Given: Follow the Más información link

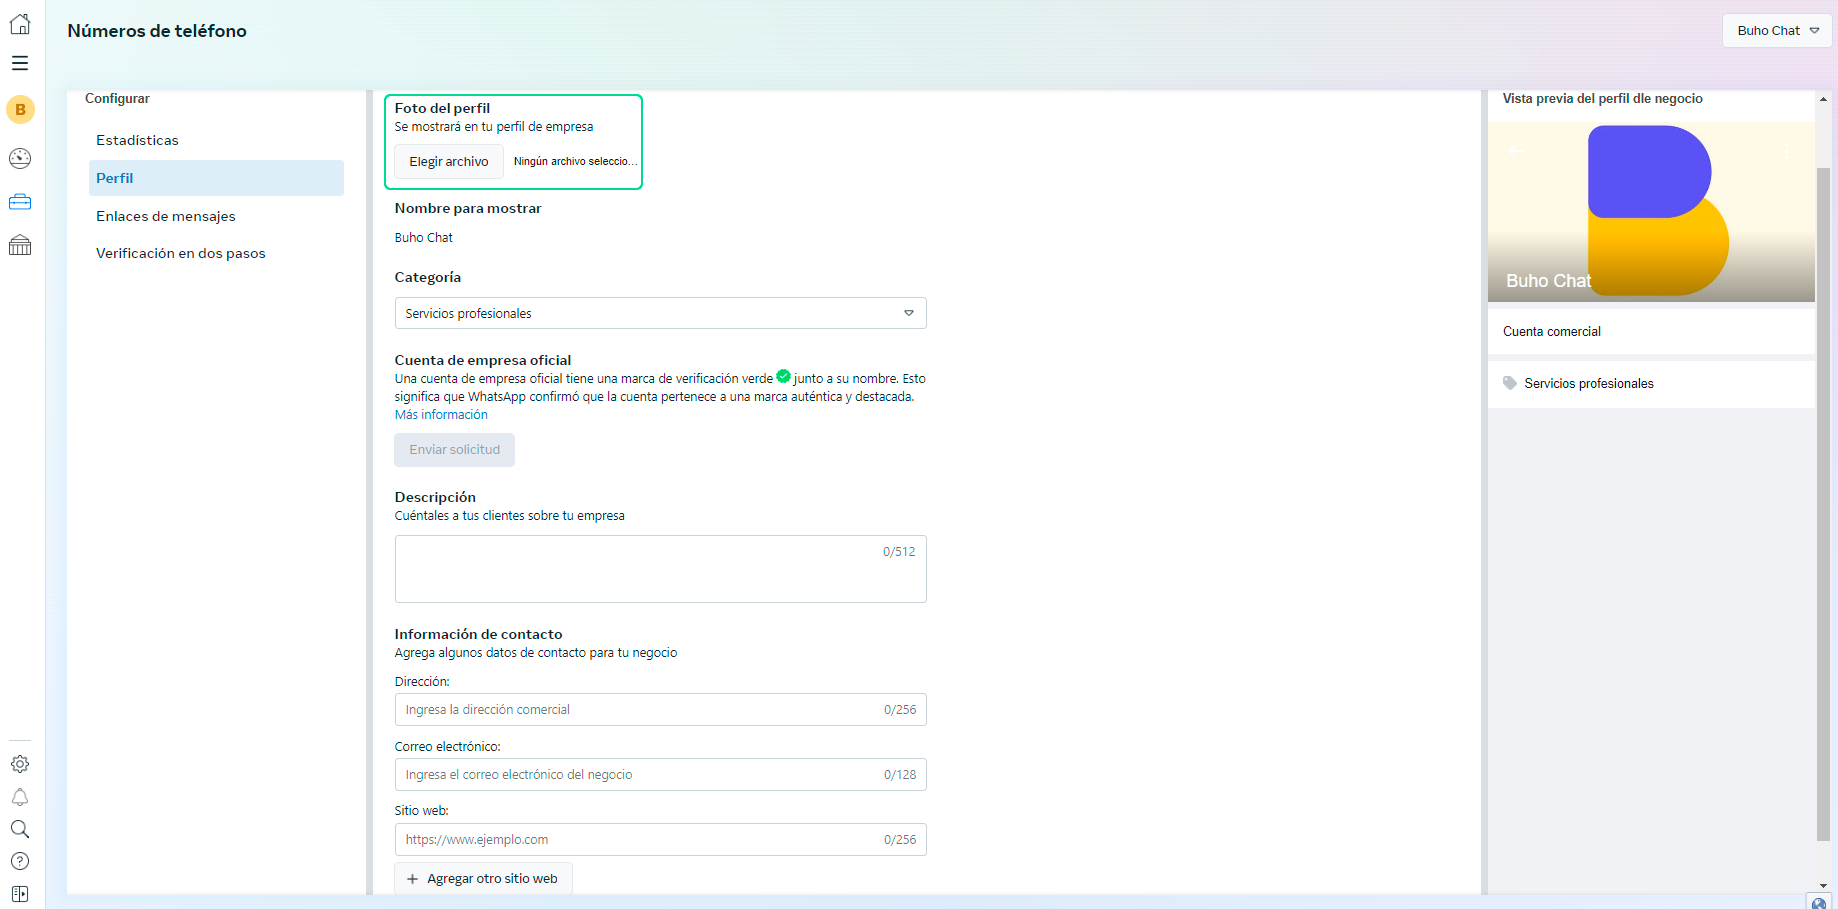Looking at the screenshot, I should (x=441, y=415).
